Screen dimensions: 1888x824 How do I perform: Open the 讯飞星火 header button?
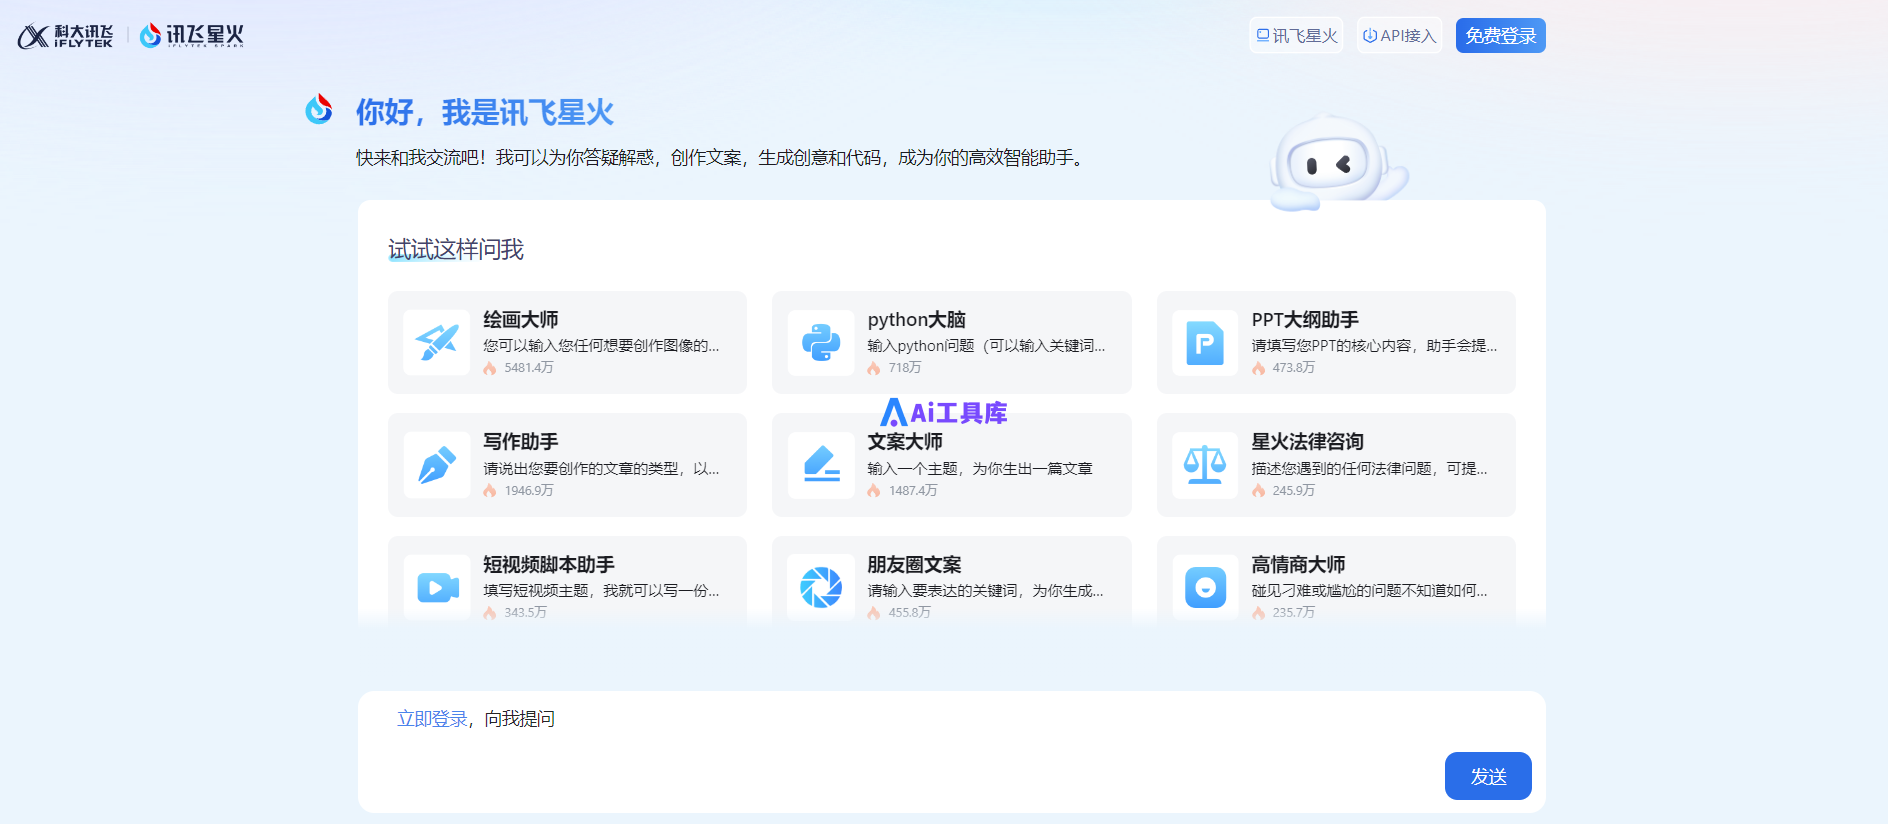(x=1296, y=36)
